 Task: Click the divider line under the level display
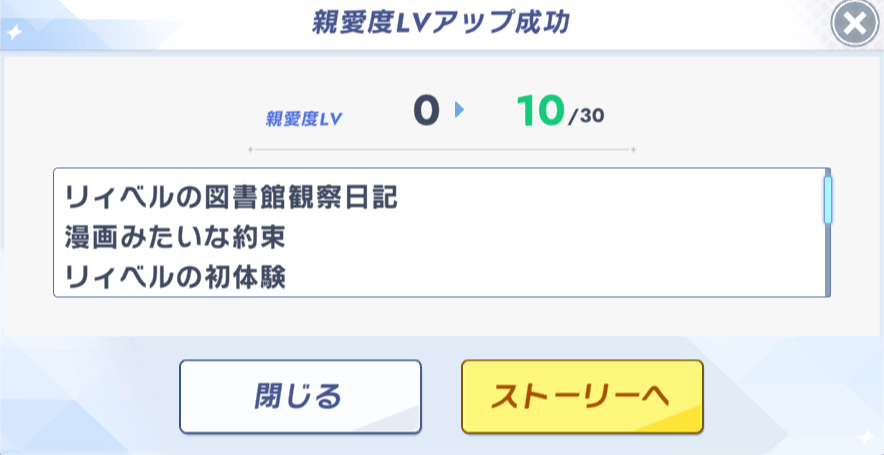click(x=441, y=150)
